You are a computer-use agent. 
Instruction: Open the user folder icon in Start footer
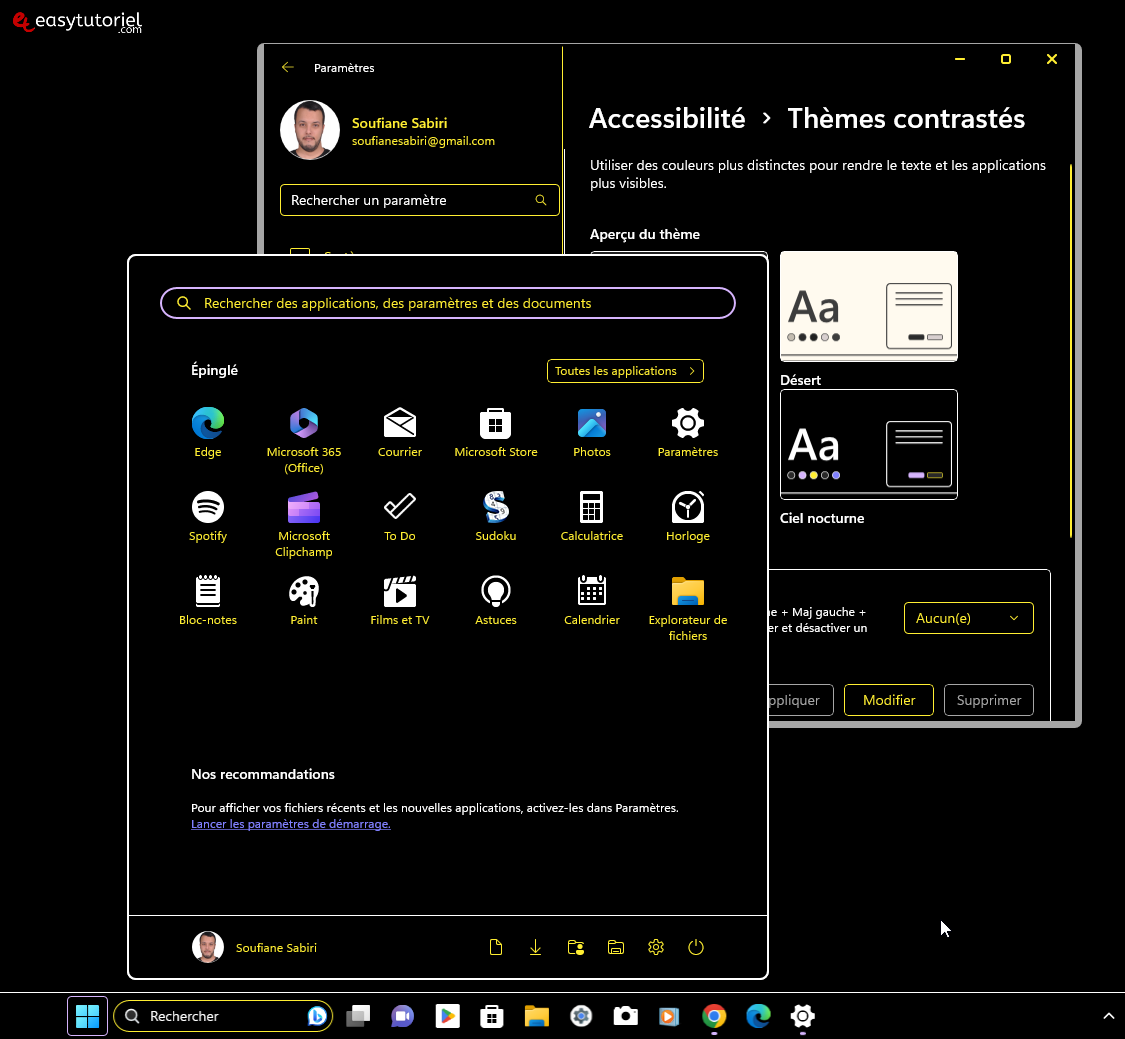575,947
